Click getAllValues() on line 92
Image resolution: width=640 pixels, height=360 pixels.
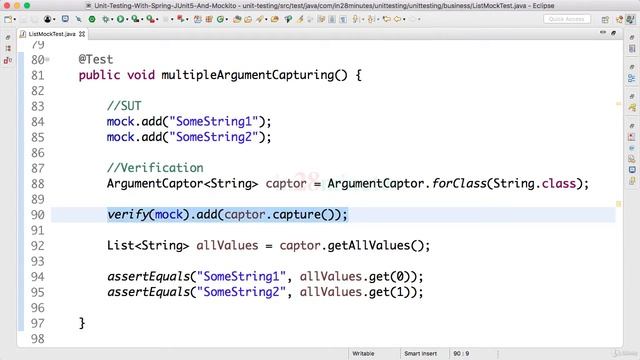376,246
